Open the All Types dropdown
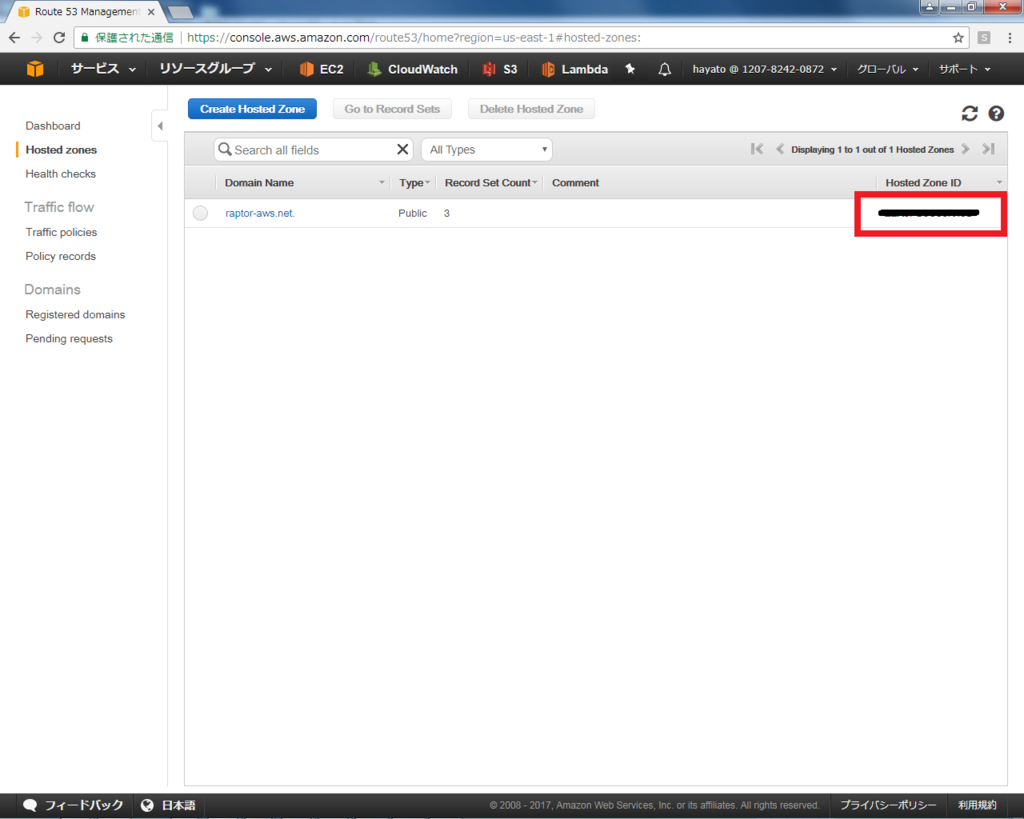Screen dimensions: 1024x819 tap(487, 150)
